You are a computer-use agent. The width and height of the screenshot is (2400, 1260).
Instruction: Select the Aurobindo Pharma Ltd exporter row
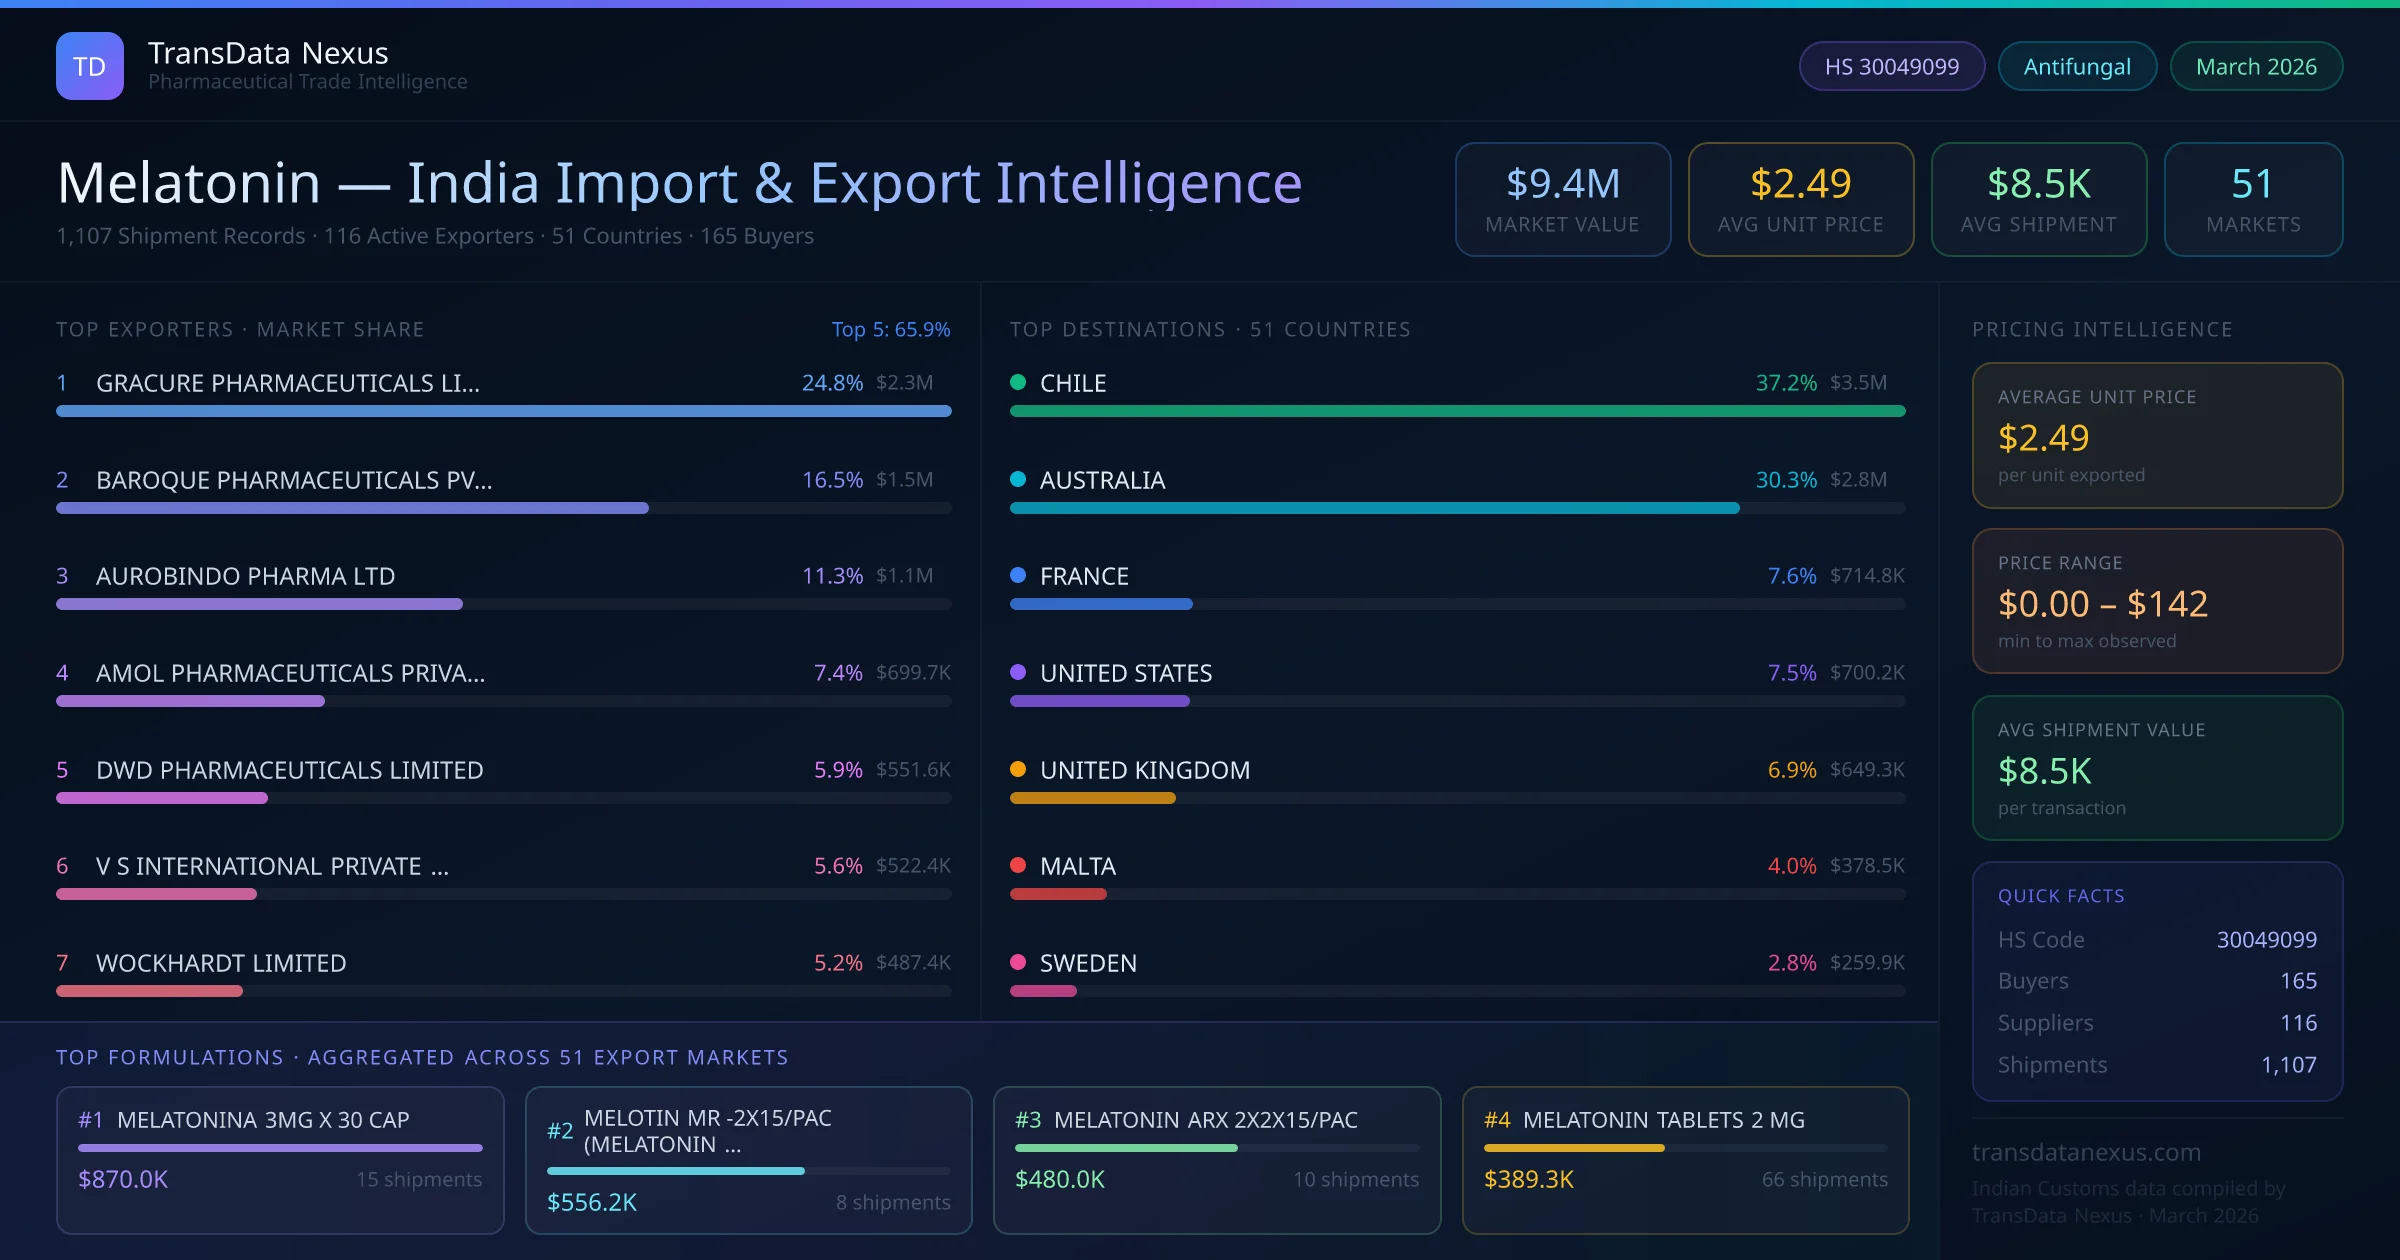pyautogui.click(x=245, y=576)
